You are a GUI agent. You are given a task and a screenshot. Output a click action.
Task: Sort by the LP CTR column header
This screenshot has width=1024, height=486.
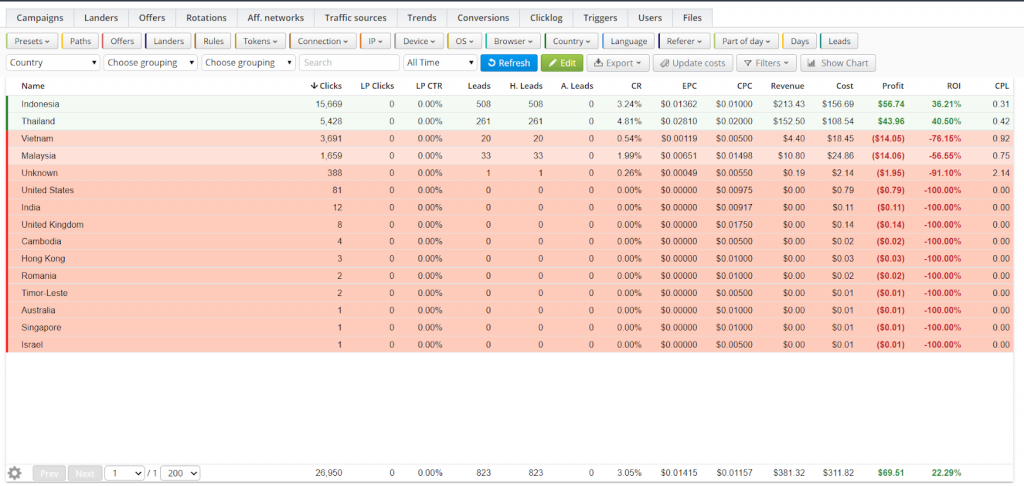[429, 86]
